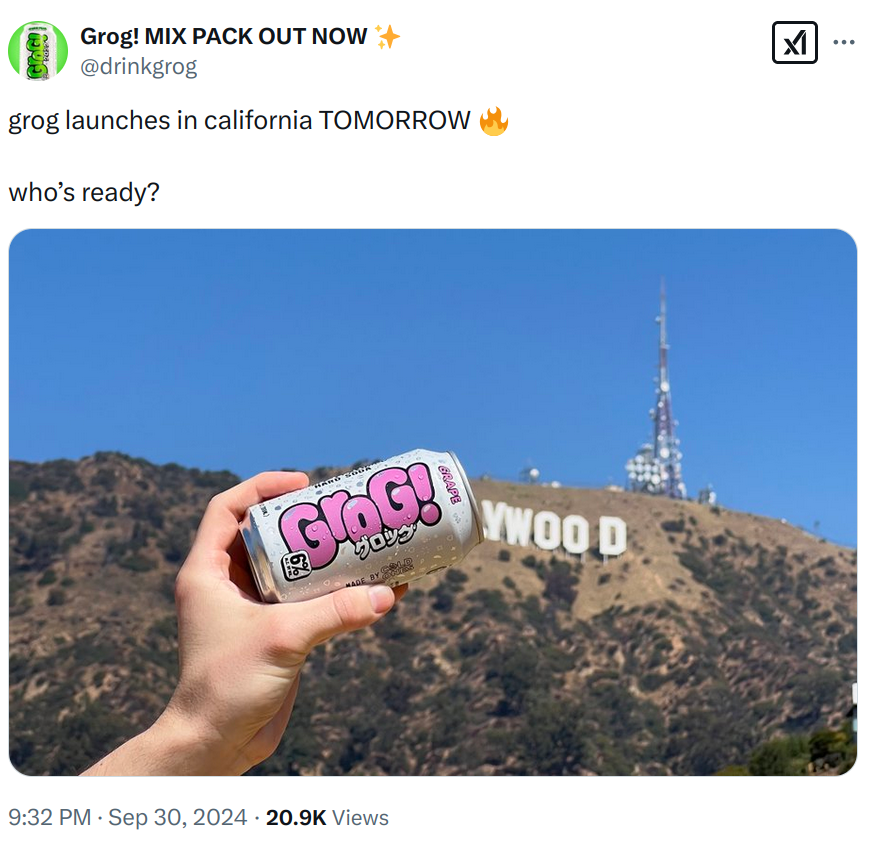This screenshot has width=869, height=842.
Task: Click the 20.9K Views count
Action: (x=327, y=817)
